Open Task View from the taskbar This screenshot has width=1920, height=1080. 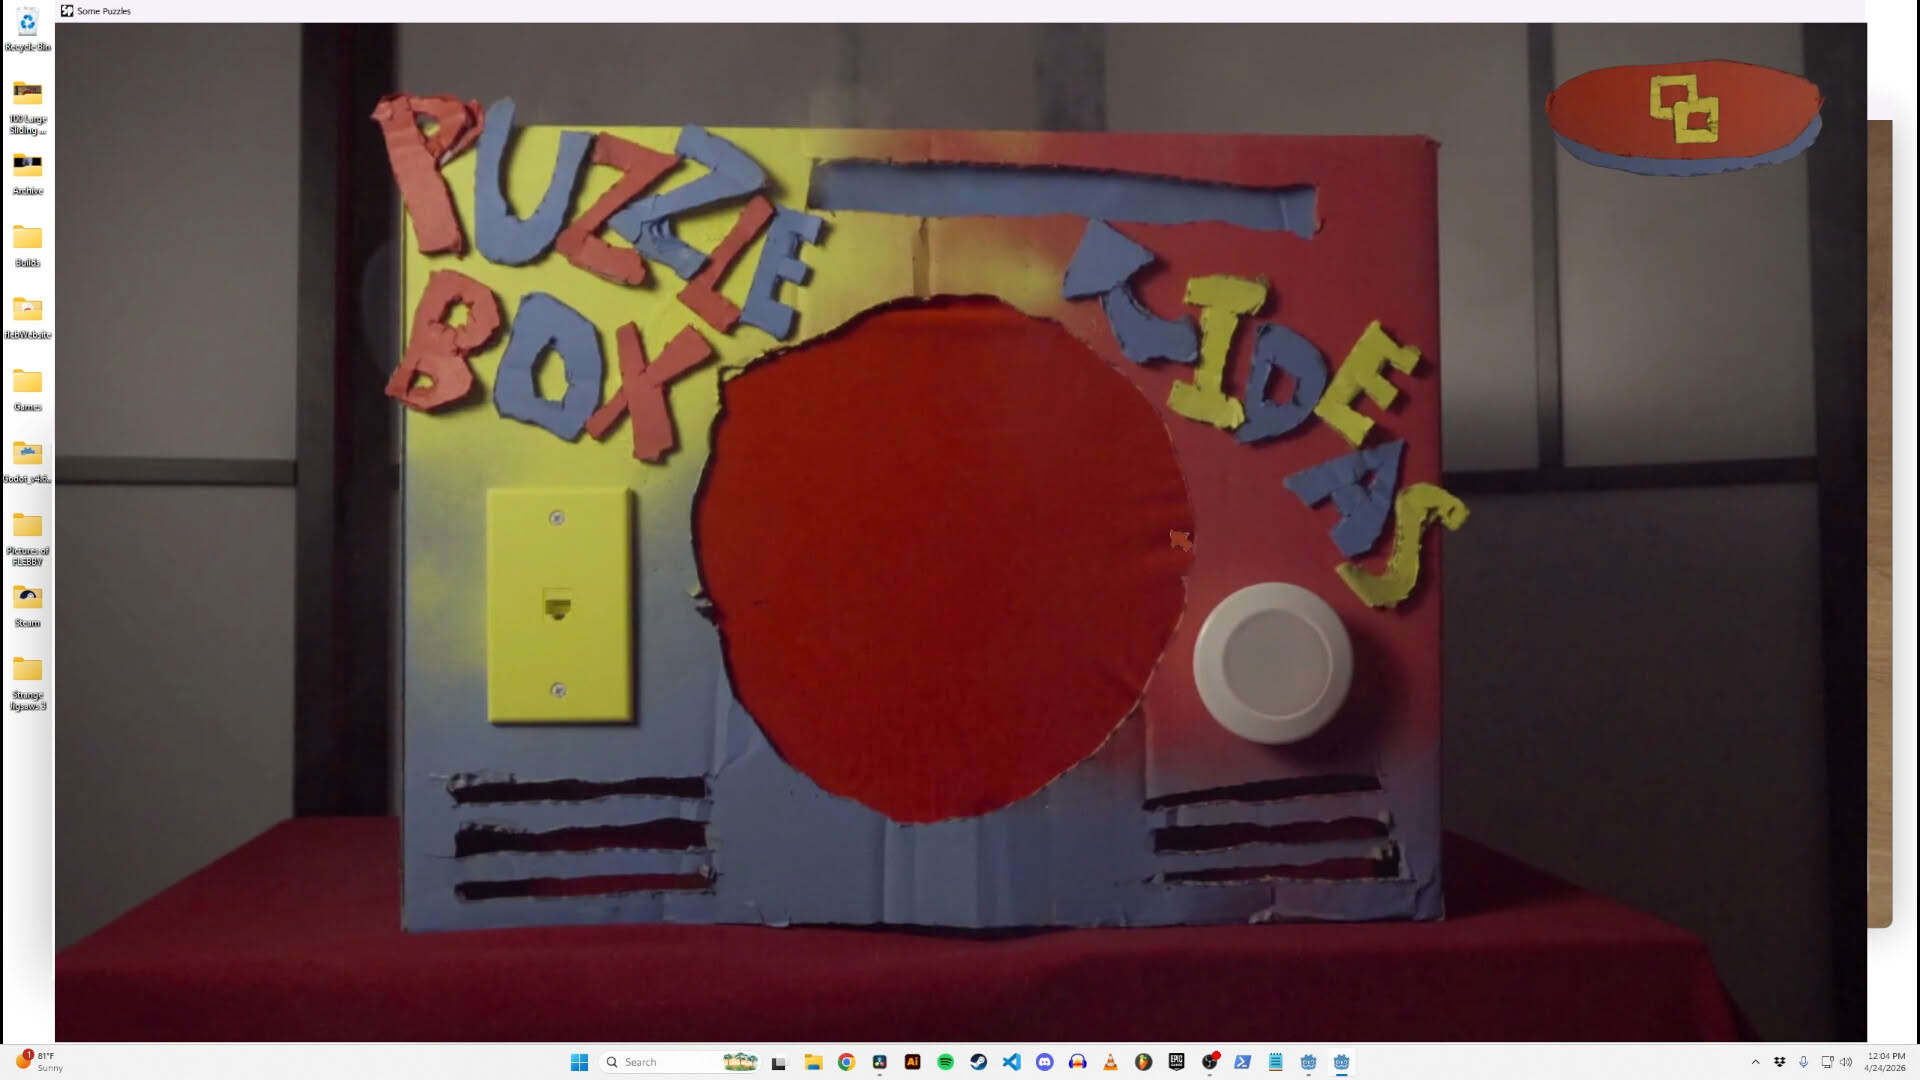click(779, 1062)
